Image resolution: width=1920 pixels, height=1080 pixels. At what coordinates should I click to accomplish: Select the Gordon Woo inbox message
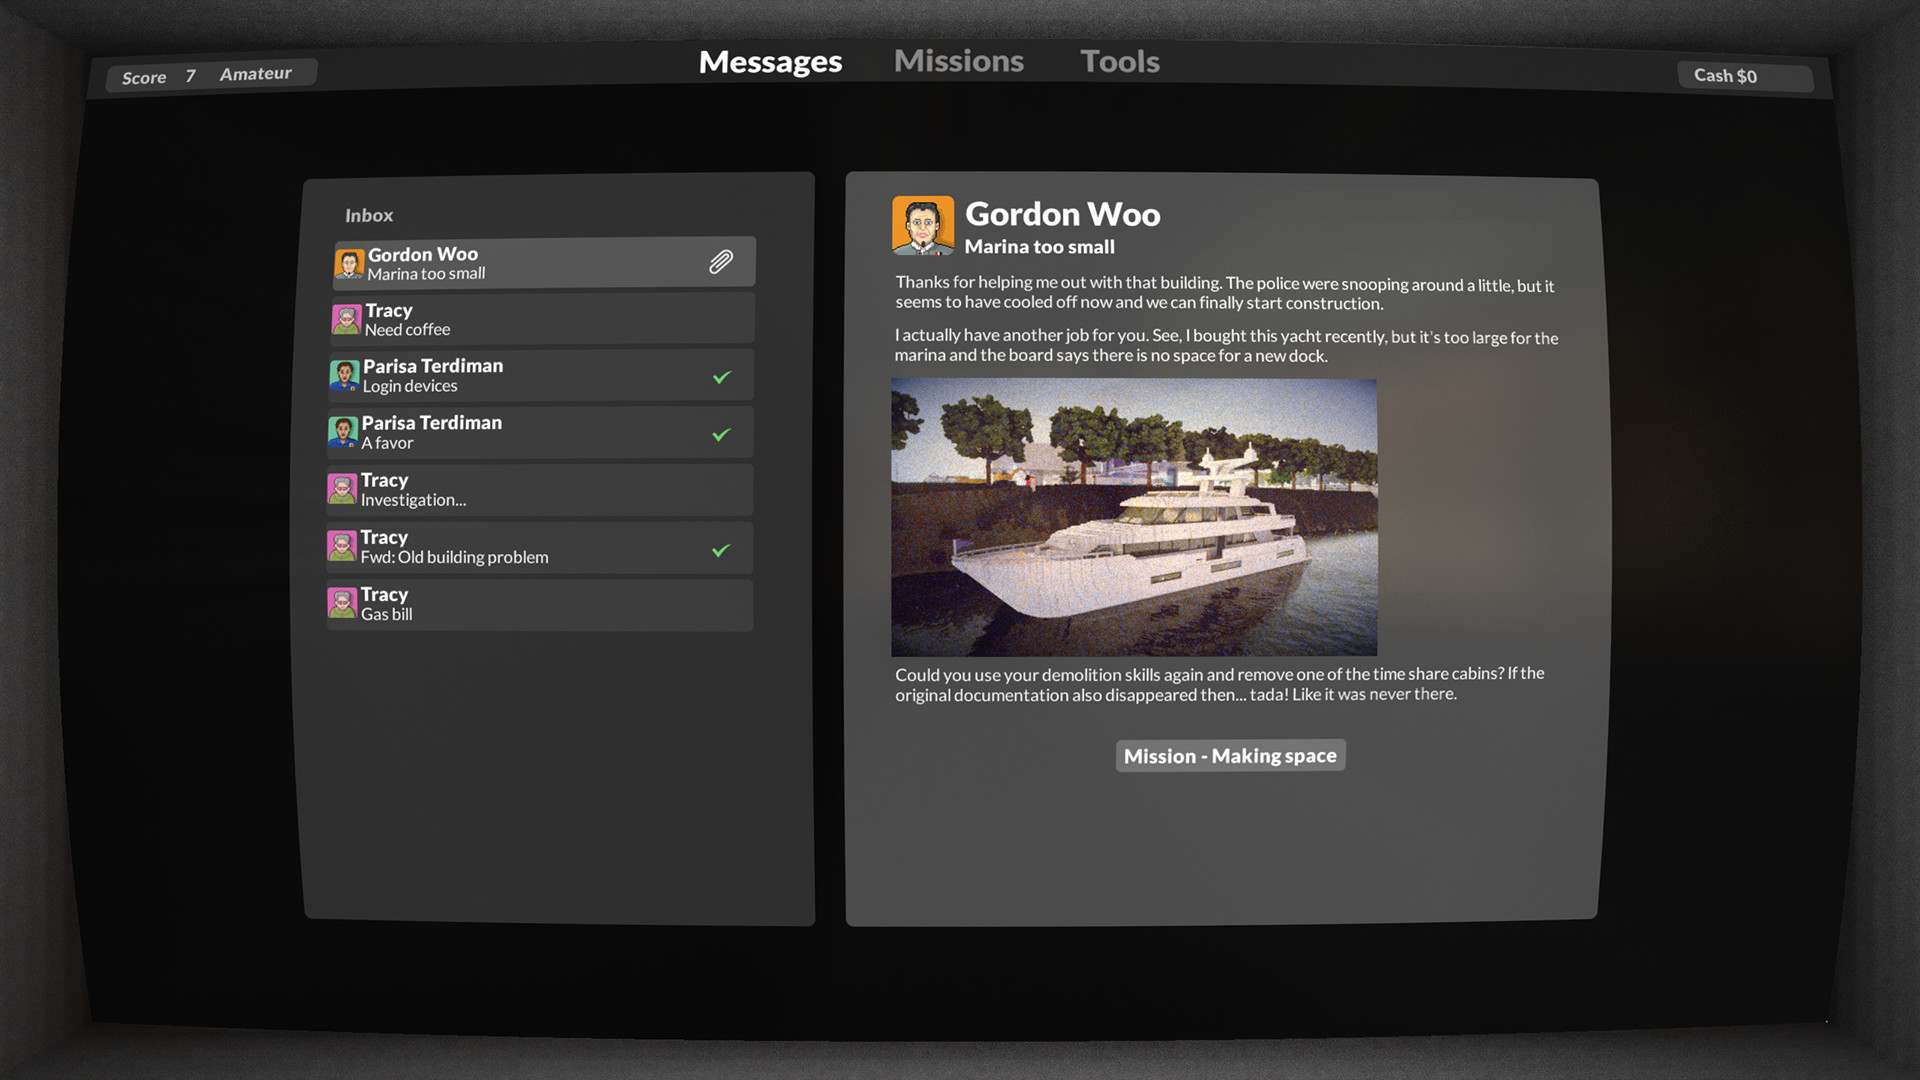[539, 261]
